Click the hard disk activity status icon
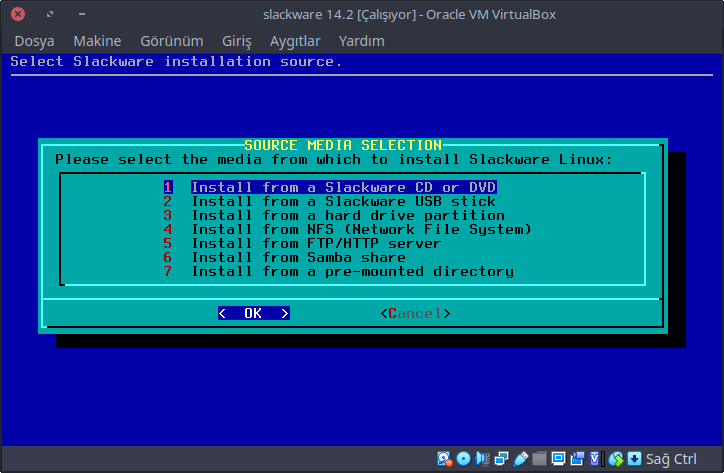 pyautogui.click(x=444, y=459)
